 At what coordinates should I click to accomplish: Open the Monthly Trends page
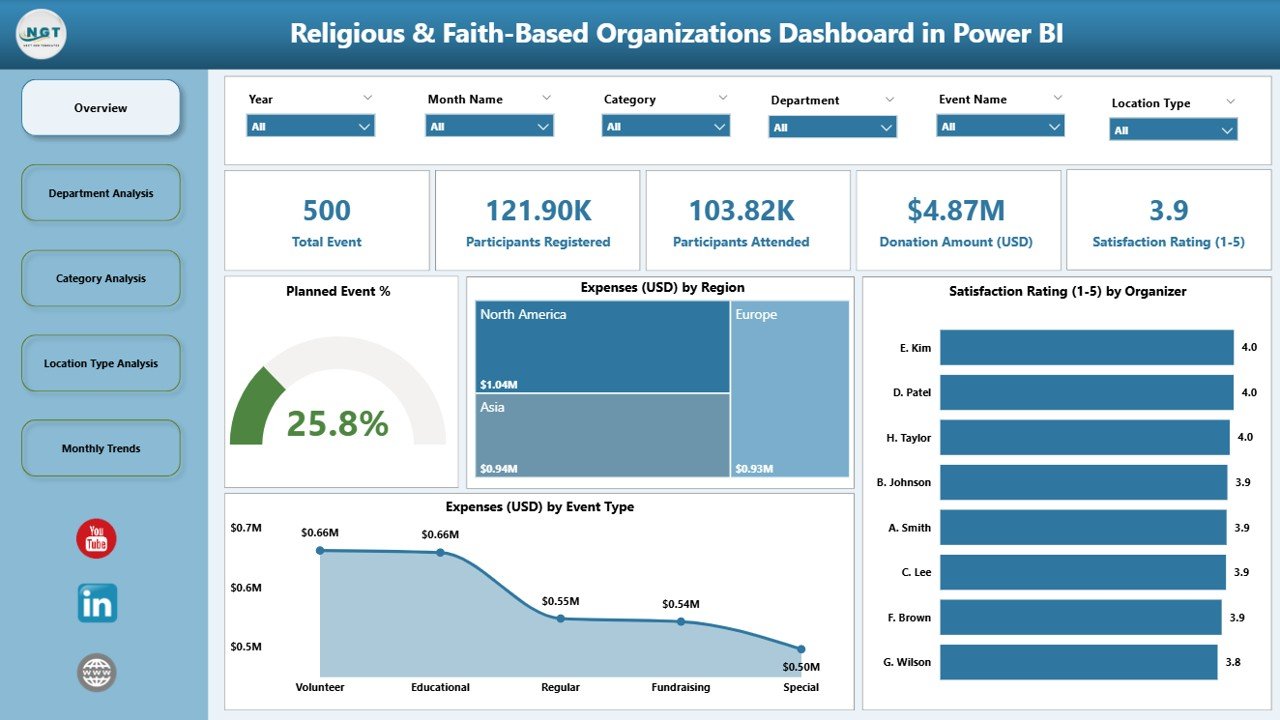100,448
